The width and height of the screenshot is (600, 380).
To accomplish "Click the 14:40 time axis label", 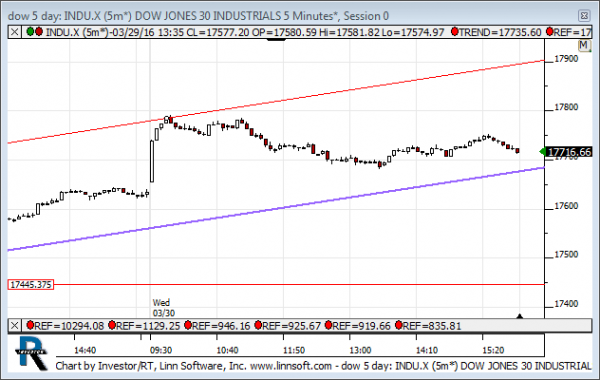I will click(85, 350).
